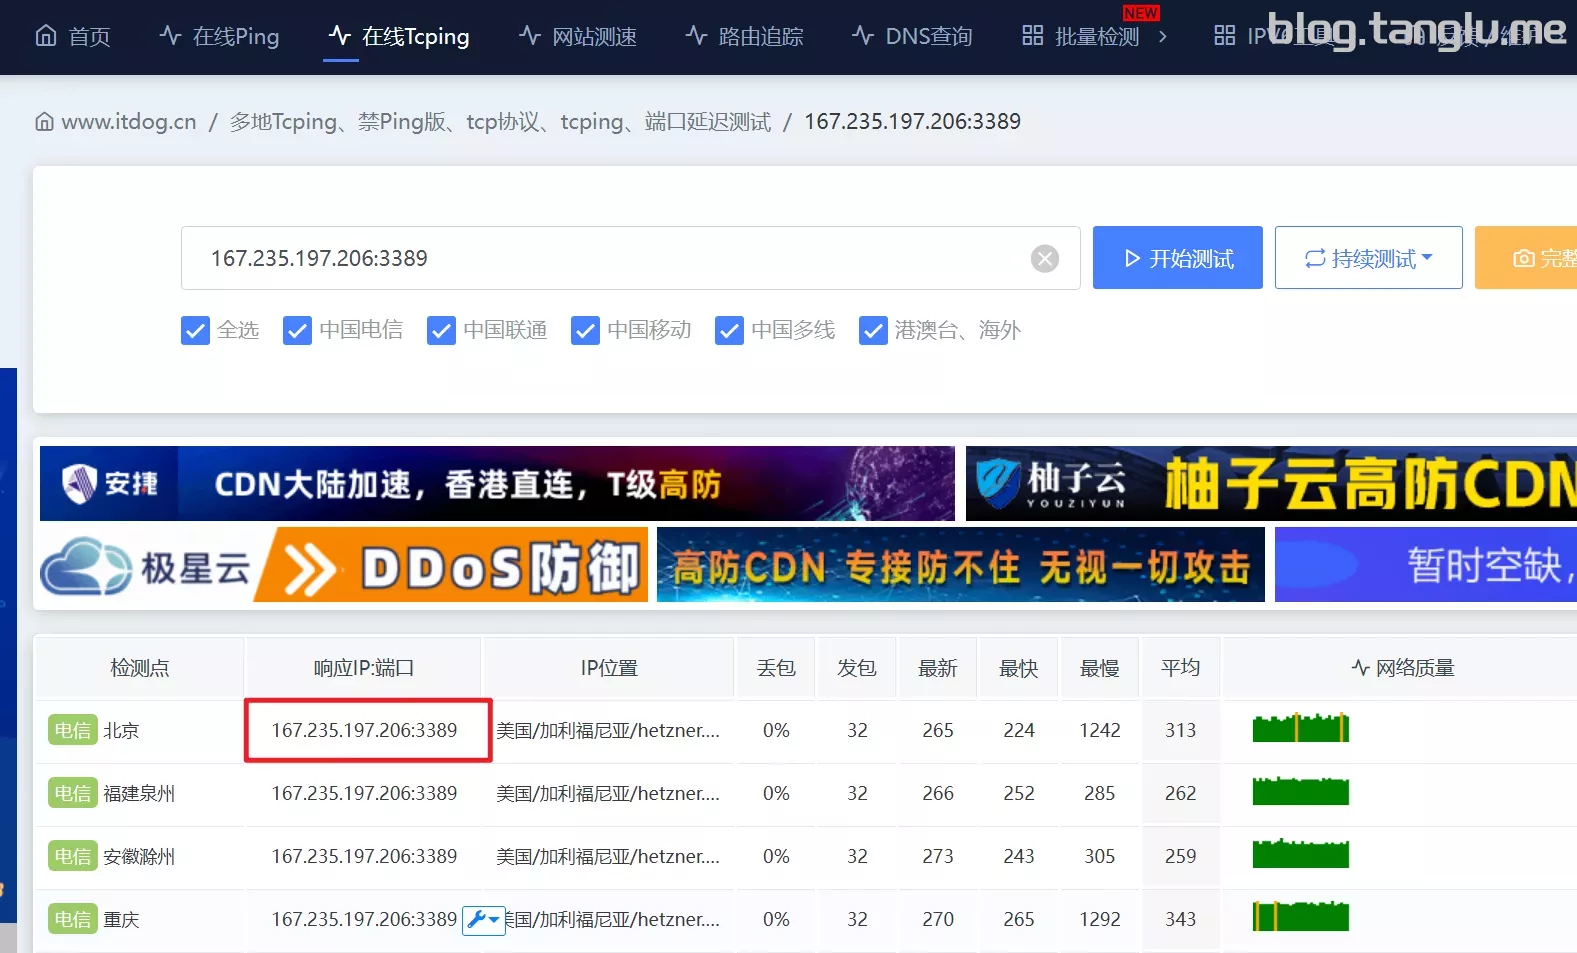The height and width of the screenshot is (953, 1577).
Task: Toggle the 港澳台、海外 checkbox
Action: tap(873, 330)
